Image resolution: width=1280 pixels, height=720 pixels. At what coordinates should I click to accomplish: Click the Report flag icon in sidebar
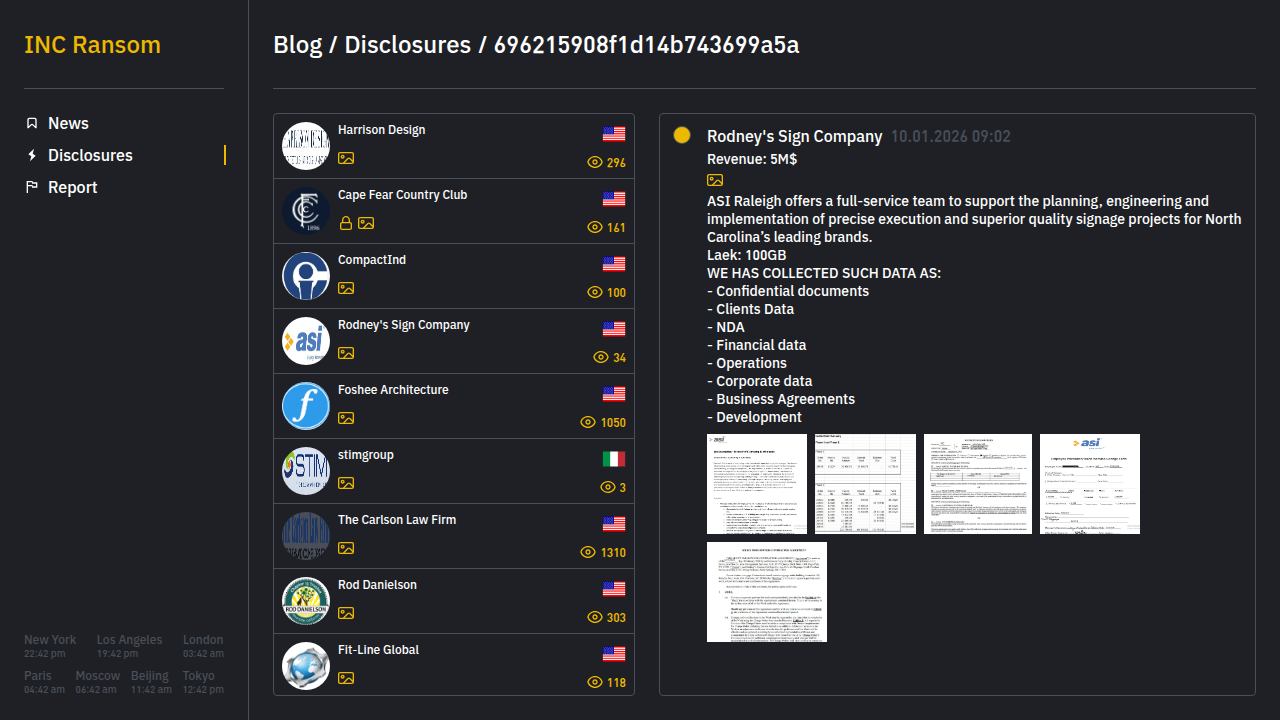coord(32,187)
